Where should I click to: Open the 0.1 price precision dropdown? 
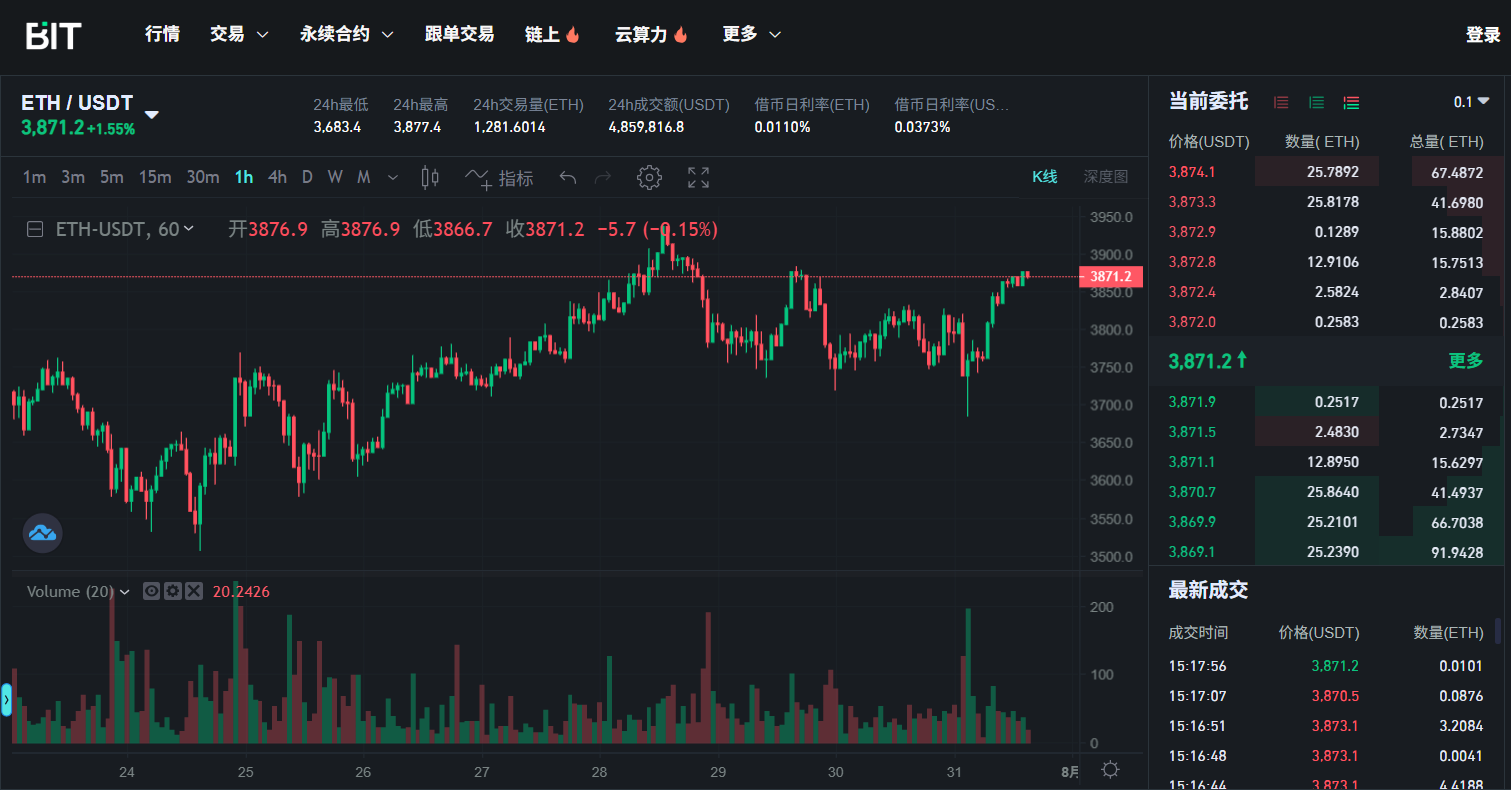pyautogui.click(x=1471, y=102)
